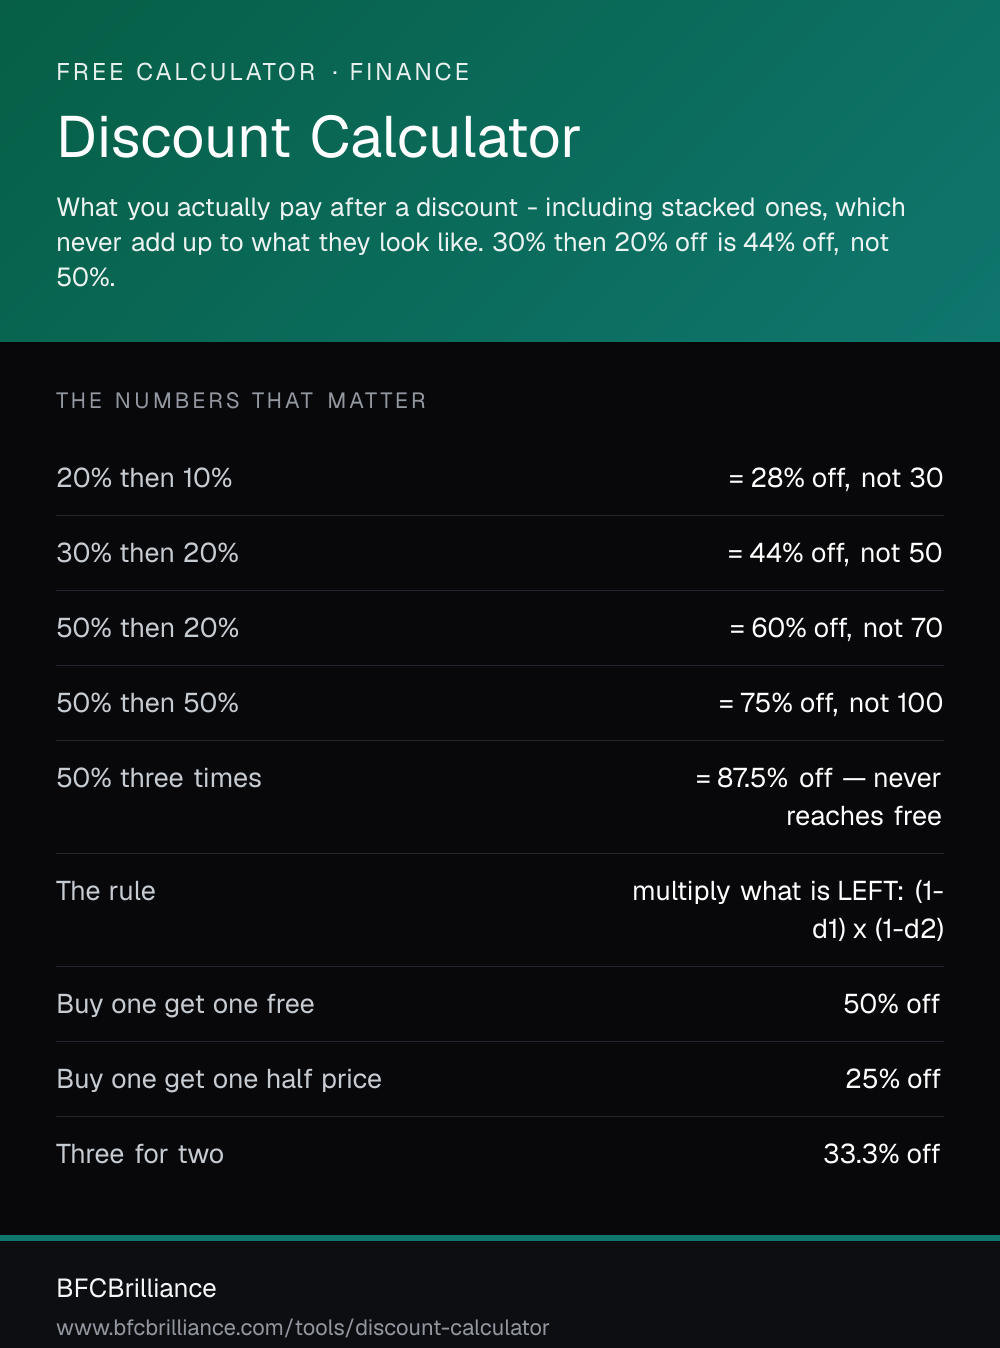
Task: Open the bfcbrilliance.com discount-calculator URL
Action: [303, 1328]
